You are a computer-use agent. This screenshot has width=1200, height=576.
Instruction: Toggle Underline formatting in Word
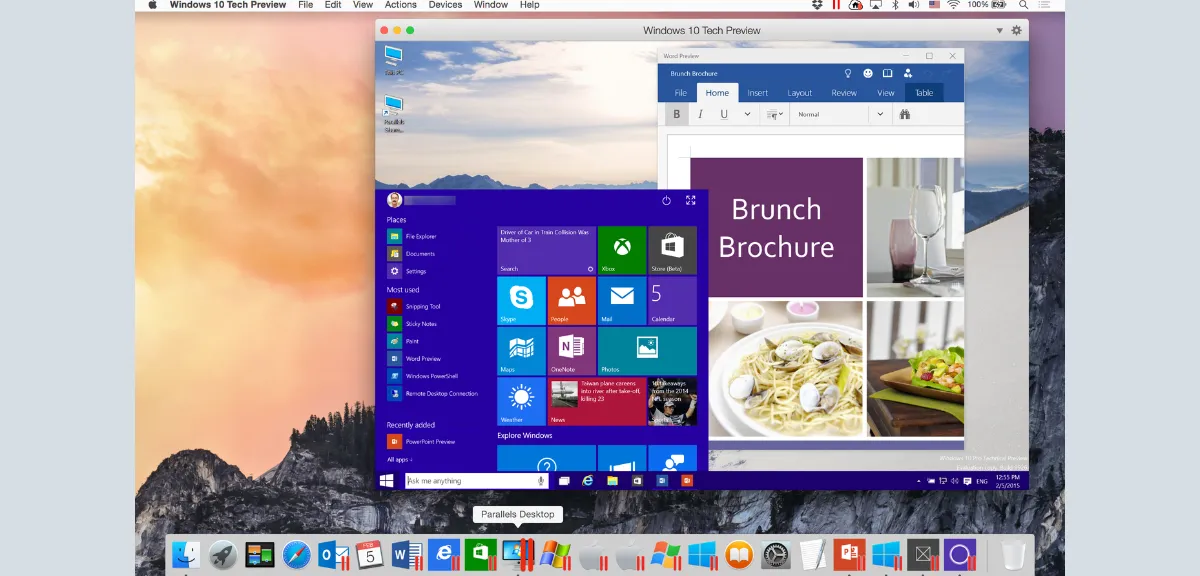(x=723, y=115)
